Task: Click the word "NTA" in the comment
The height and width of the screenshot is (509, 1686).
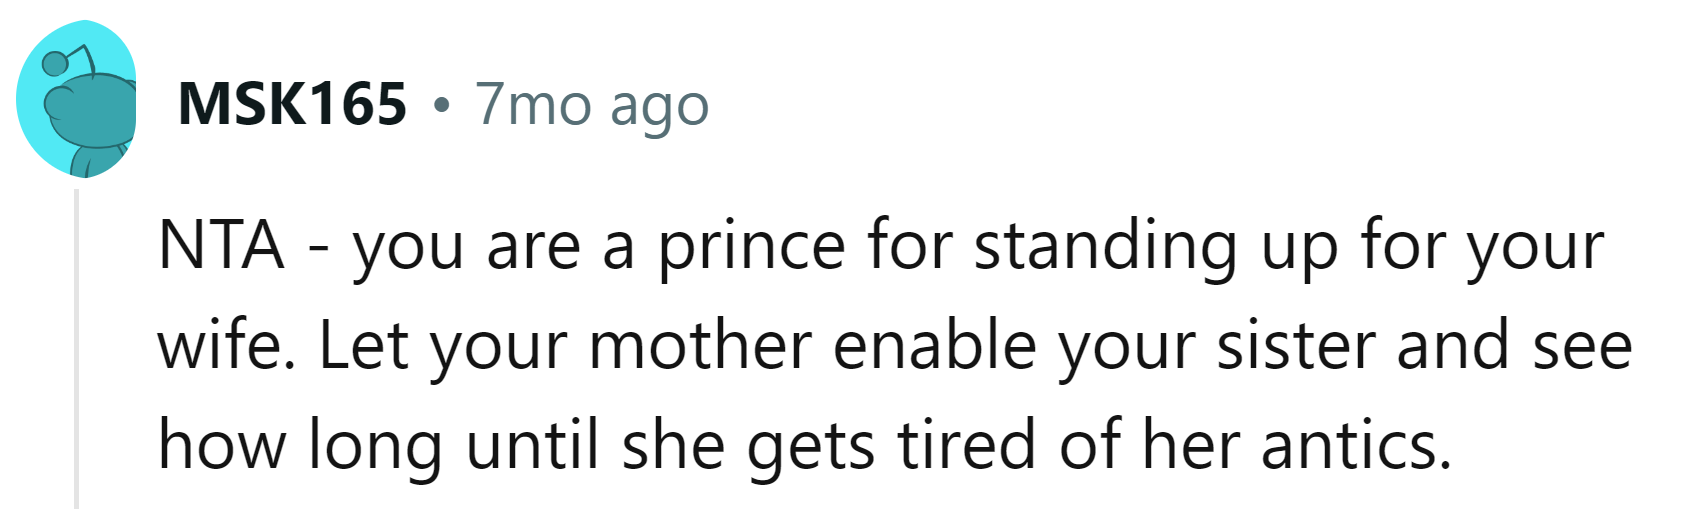Action: coord(221,246)
